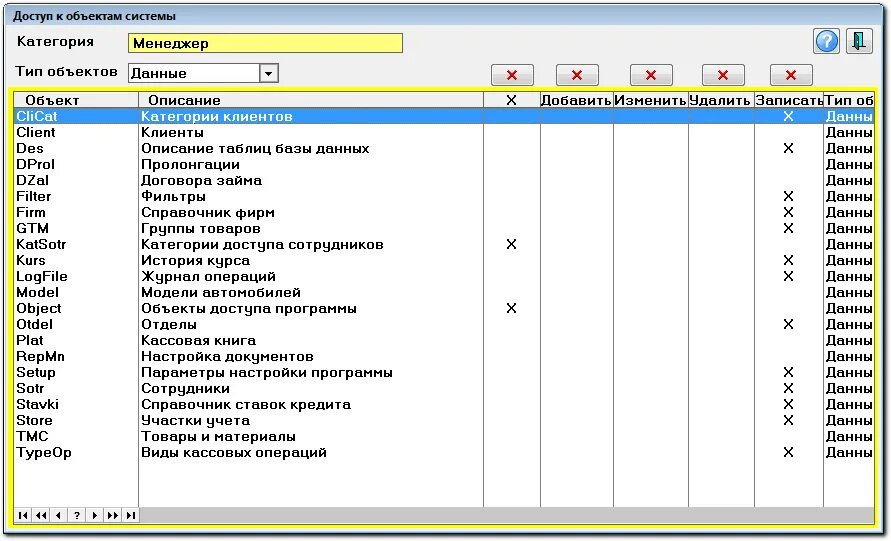Click the Записать column header
Image resolution: width=891 pixels, height=541 pixels.
point(789,101)
